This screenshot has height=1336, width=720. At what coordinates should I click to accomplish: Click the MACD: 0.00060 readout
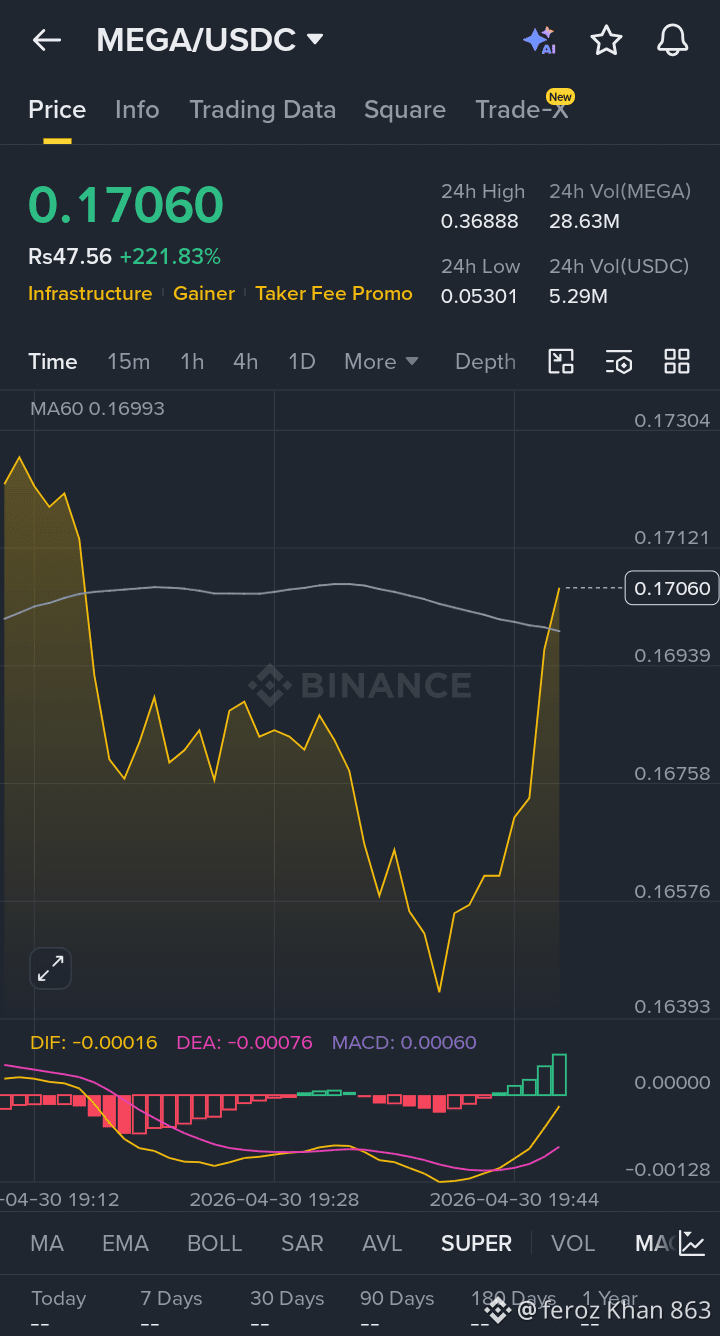pyautogui.click(x=404, y=1042)
